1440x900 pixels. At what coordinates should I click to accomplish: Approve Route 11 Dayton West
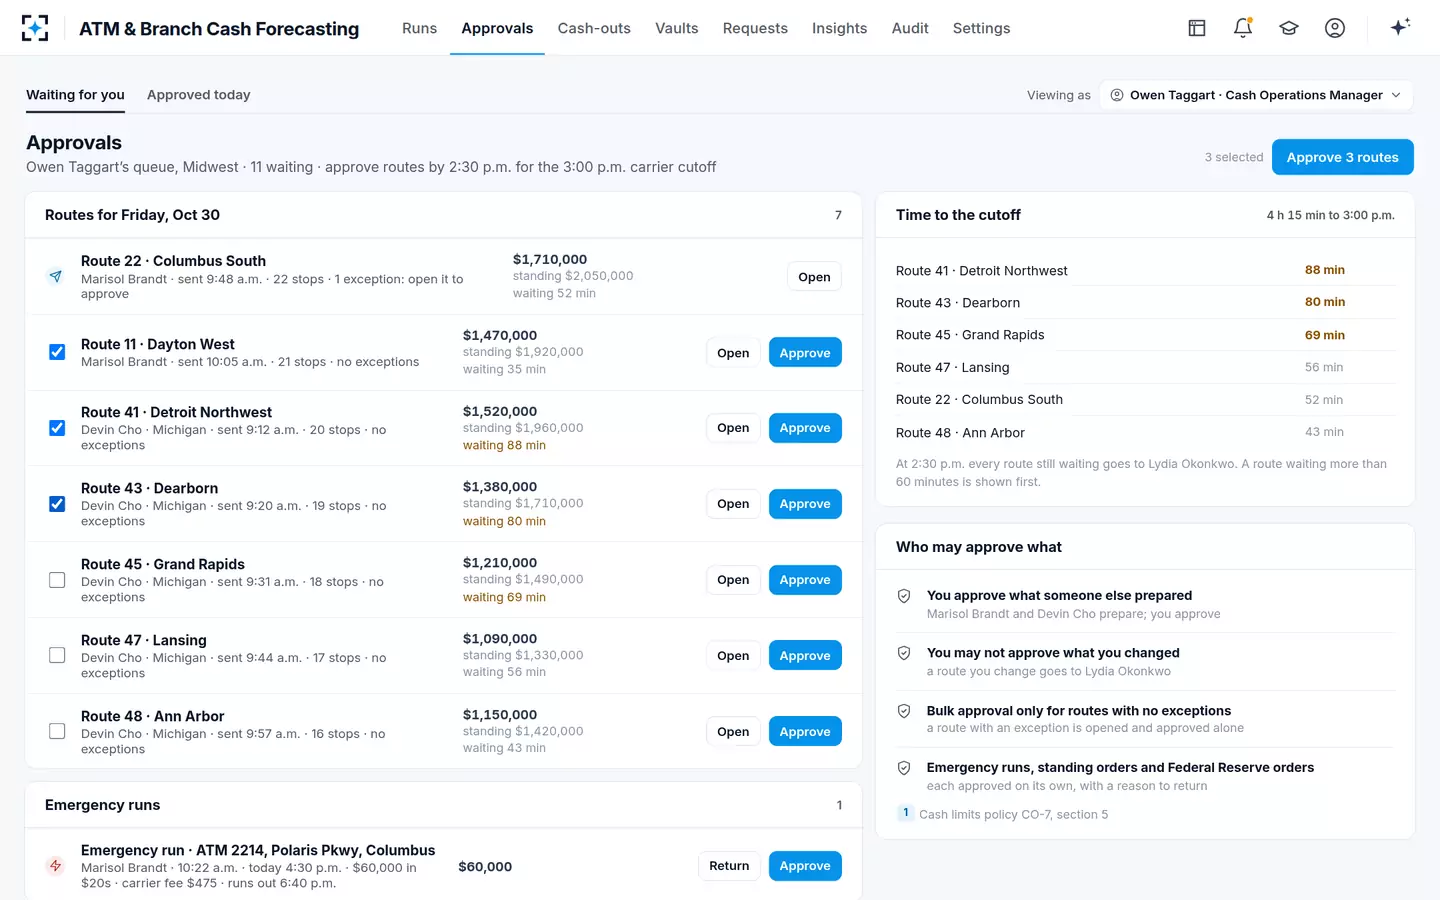pos(805,353)
